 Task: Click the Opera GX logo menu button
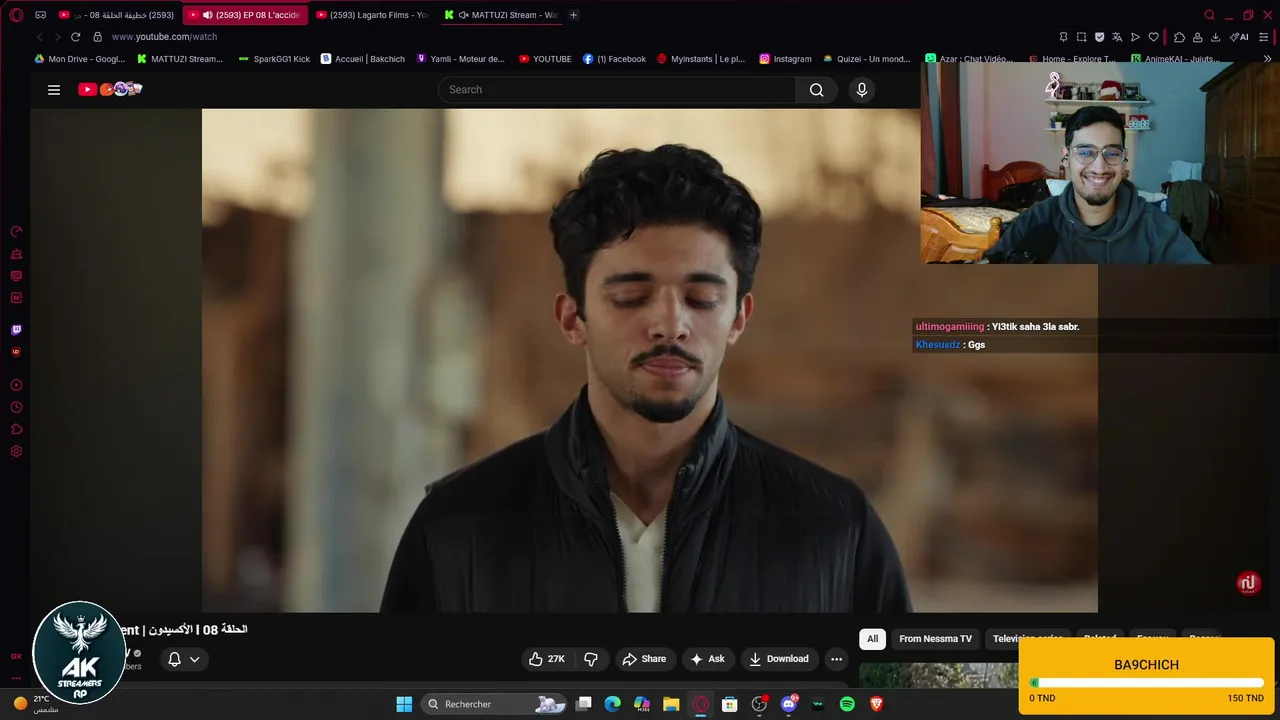16,15
